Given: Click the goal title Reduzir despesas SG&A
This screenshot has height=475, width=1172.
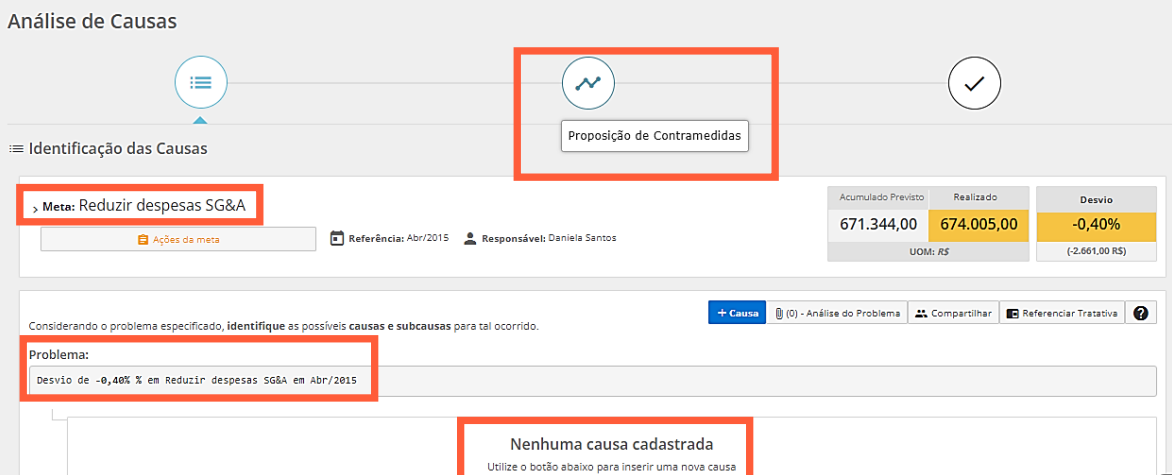Looking at the screenshot, I should click(x=162, y=205).
